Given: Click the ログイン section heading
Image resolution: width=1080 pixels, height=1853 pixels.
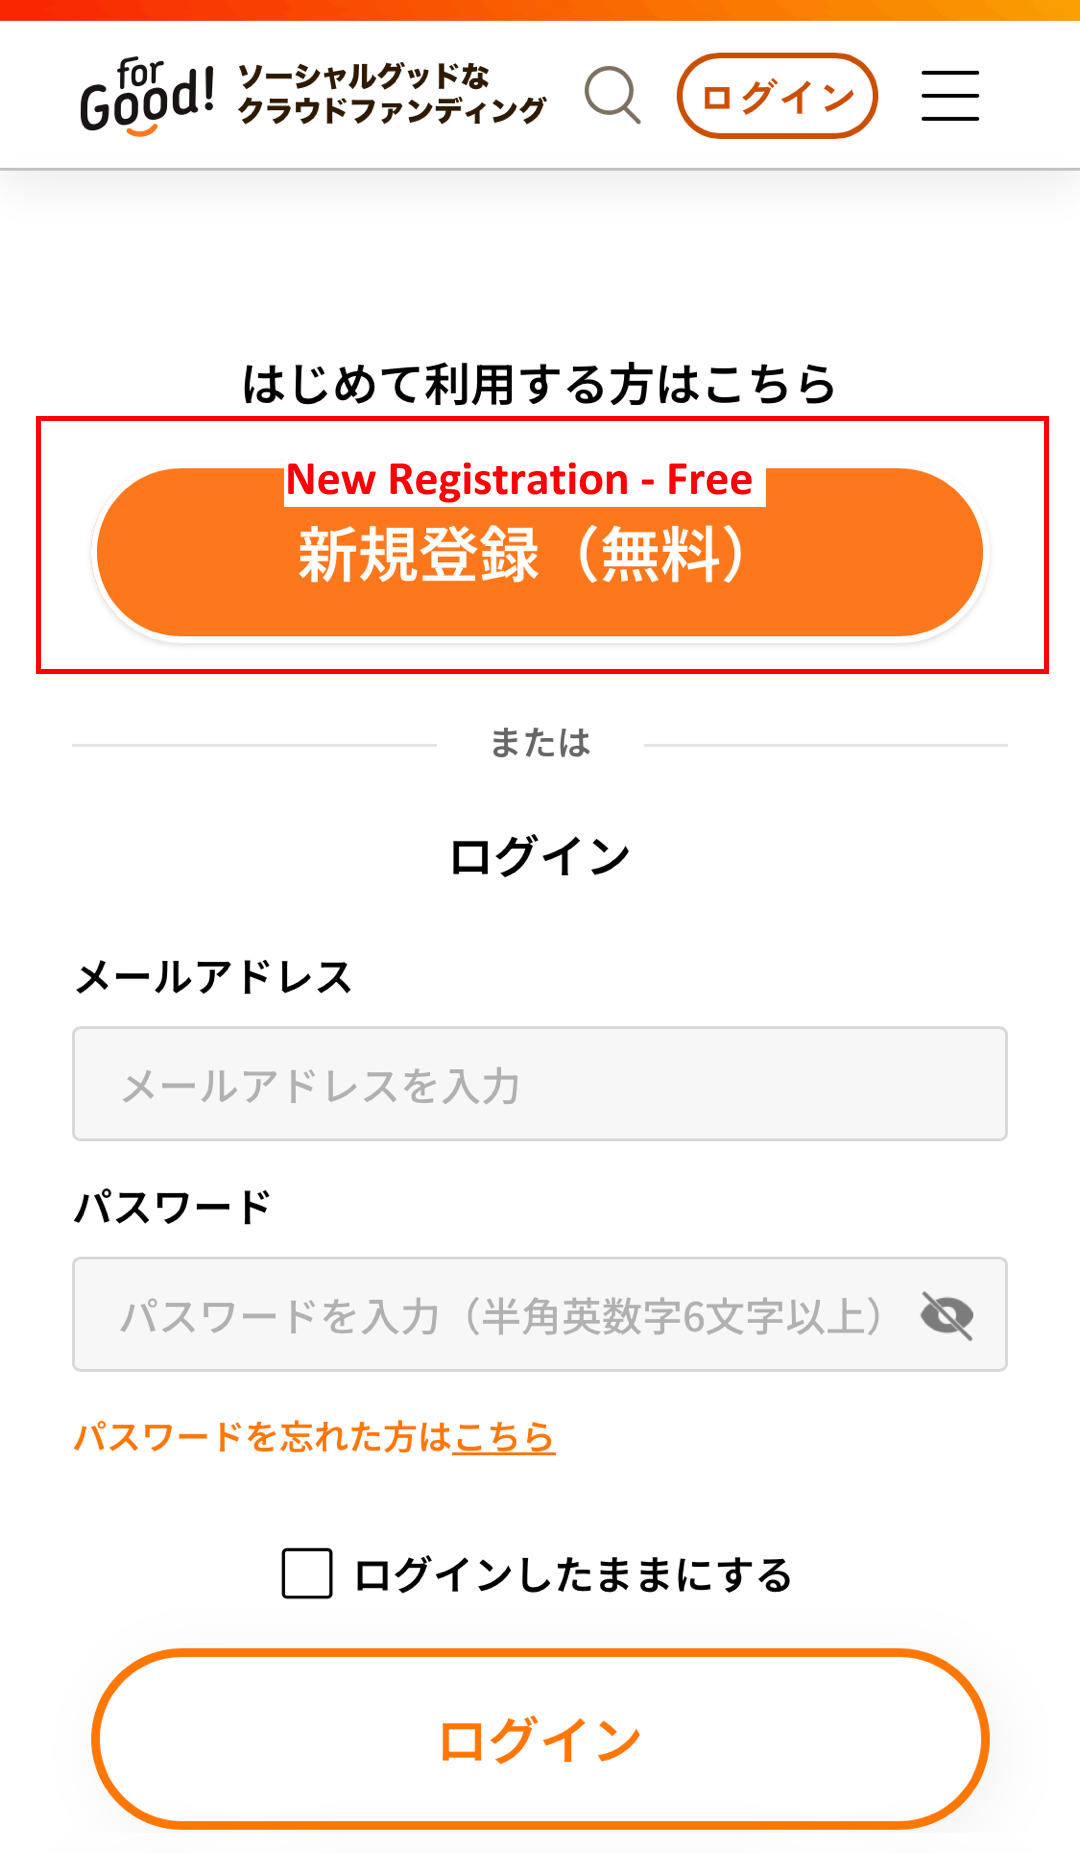Looking at the screenshot, I should tap(540, 857).
